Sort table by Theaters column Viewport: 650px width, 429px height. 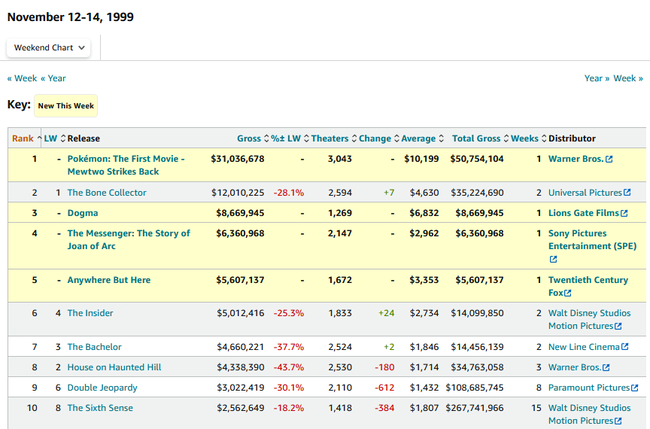pyautogui.click(x=334, y=138)
